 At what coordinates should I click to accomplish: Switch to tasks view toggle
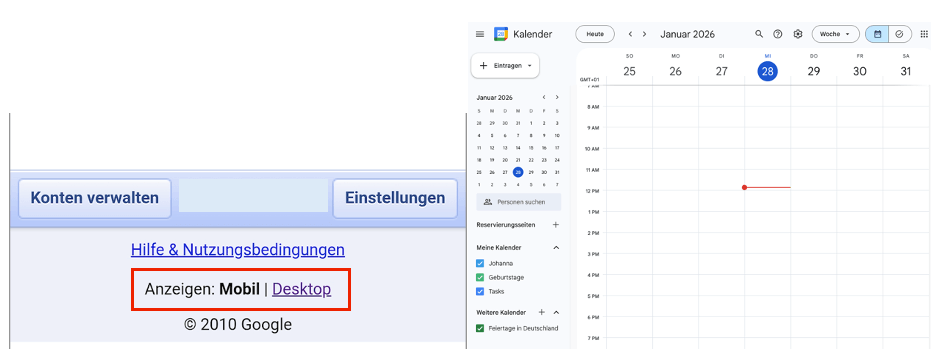(x=900, y=34)
